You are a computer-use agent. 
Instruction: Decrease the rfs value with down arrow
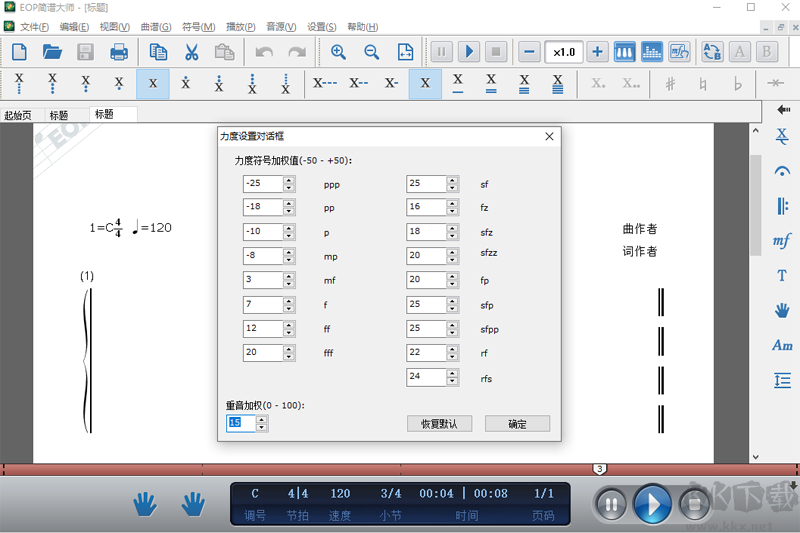click(x=453, y=381)
